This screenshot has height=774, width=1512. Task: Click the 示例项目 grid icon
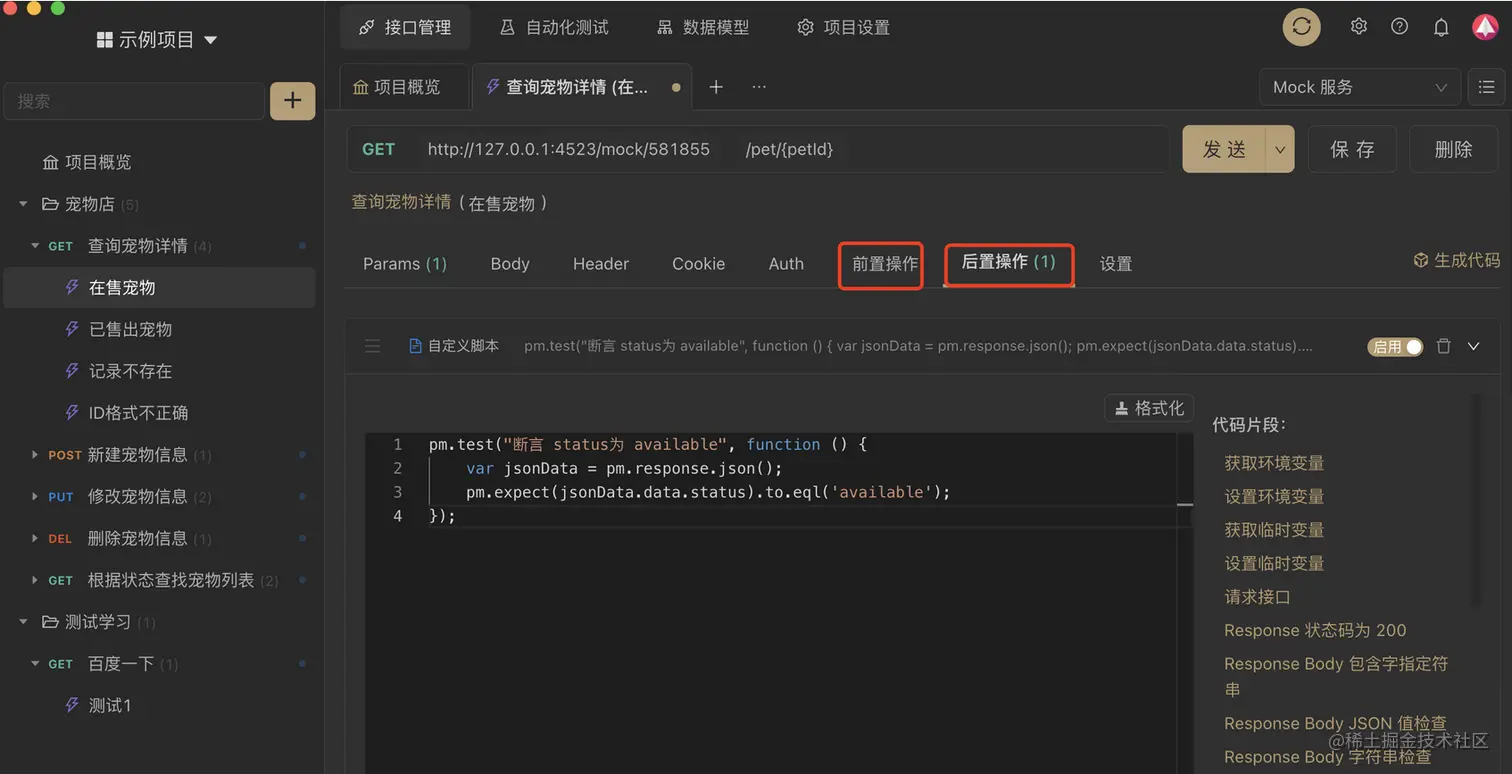click(x=104, y=40)
